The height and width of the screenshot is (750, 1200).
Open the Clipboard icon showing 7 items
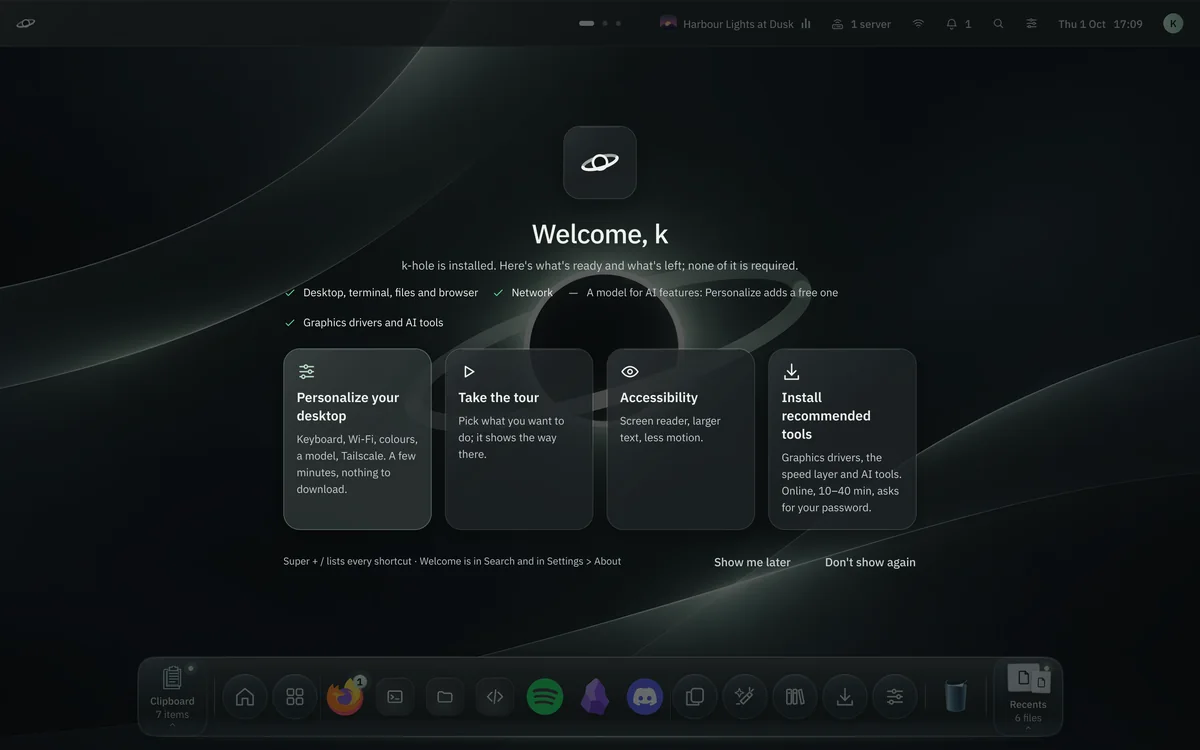click(x=172, y=678)
